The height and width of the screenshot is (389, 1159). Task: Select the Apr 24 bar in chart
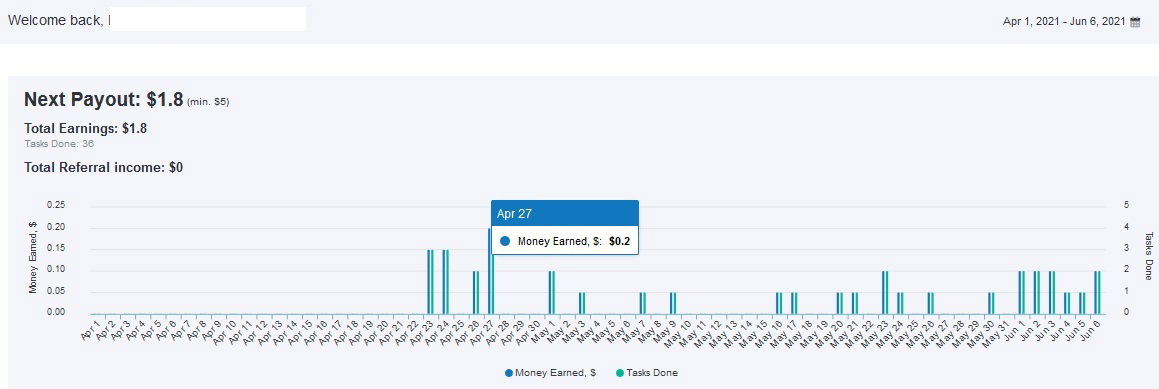446,281
